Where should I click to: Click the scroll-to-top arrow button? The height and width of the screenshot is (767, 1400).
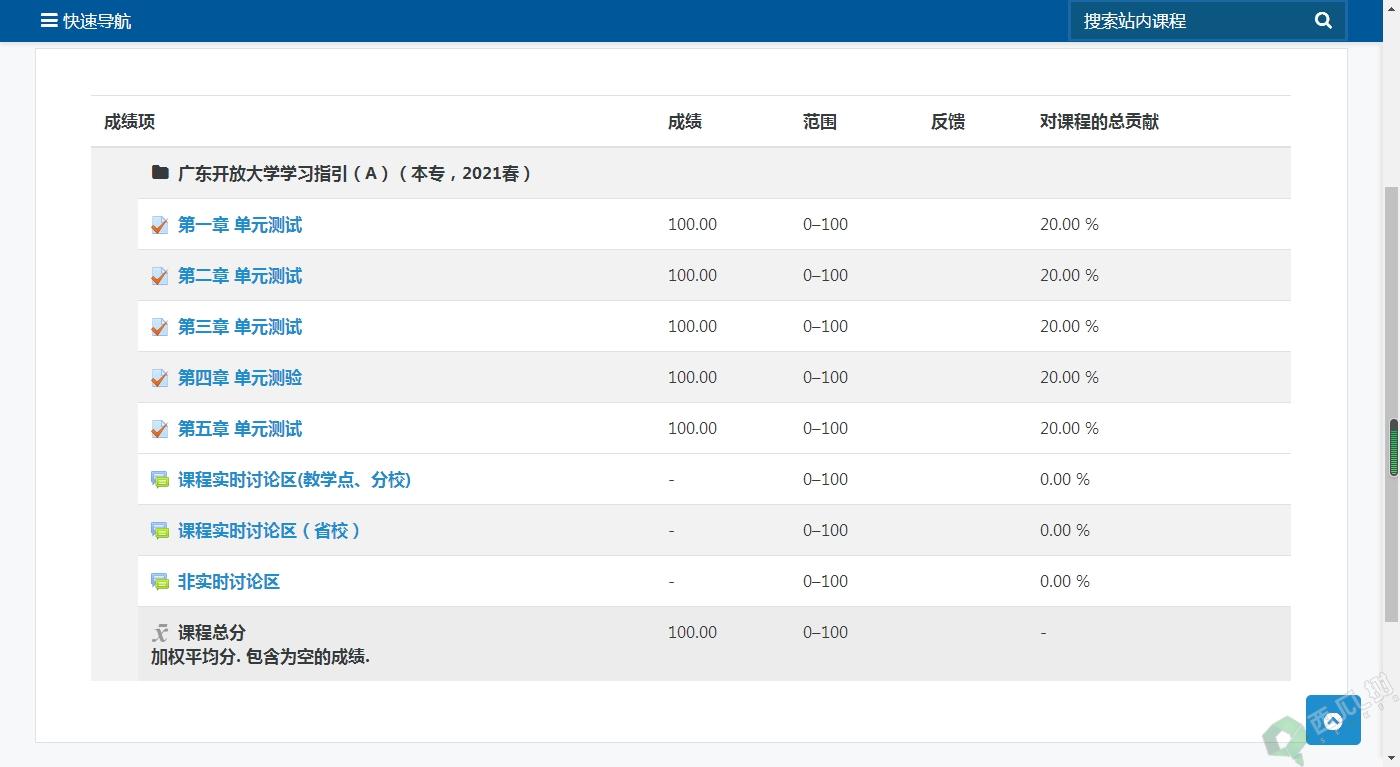1332,721
